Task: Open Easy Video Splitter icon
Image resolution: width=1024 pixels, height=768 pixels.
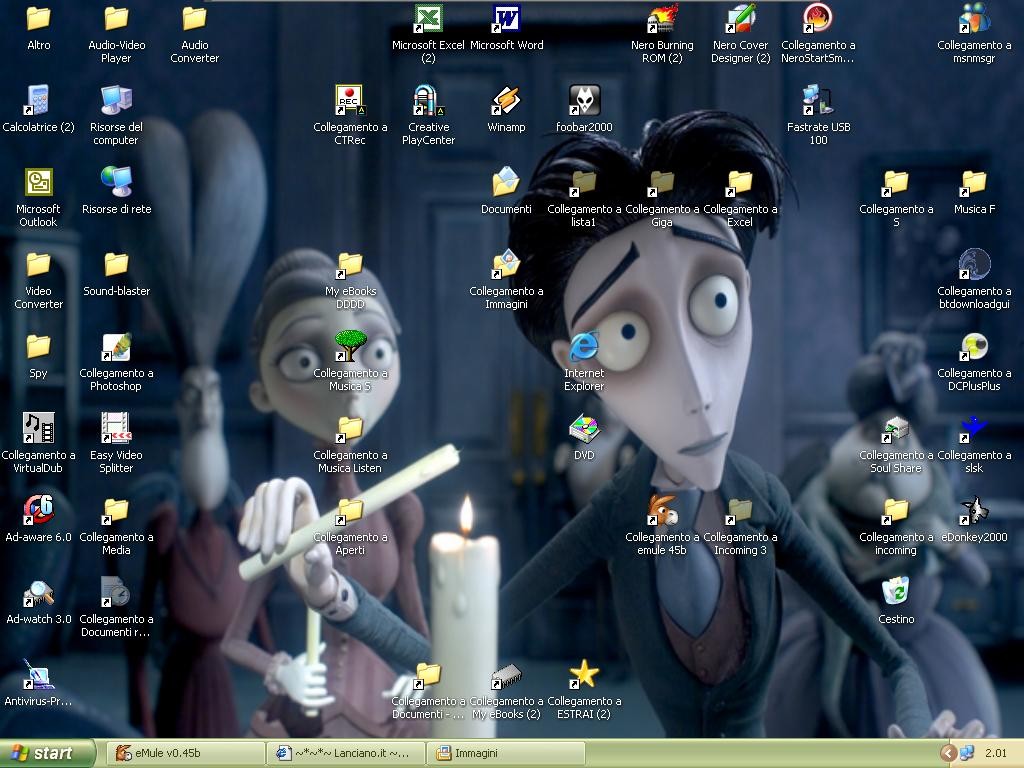Action: [116, 429]
